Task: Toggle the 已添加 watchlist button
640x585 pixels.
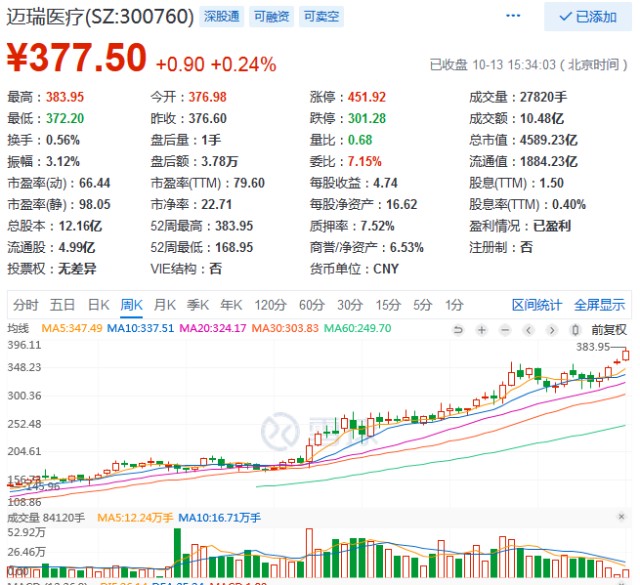Action: pyautogui.click(x=588, y=17)
